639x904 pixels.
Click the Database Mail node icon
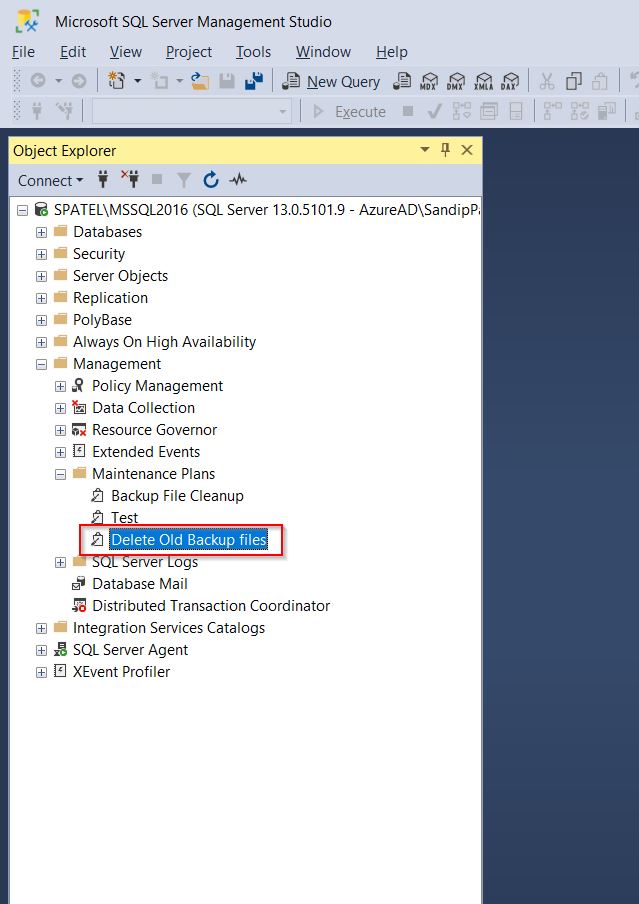[x=79, y=584]
